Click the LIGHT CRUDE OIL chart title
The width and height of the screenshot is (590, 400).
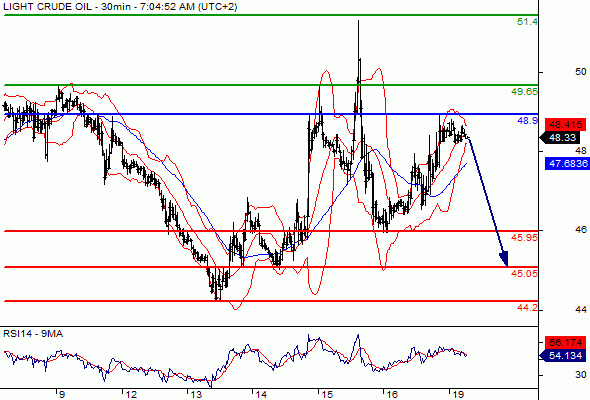[x=47, y=7]
